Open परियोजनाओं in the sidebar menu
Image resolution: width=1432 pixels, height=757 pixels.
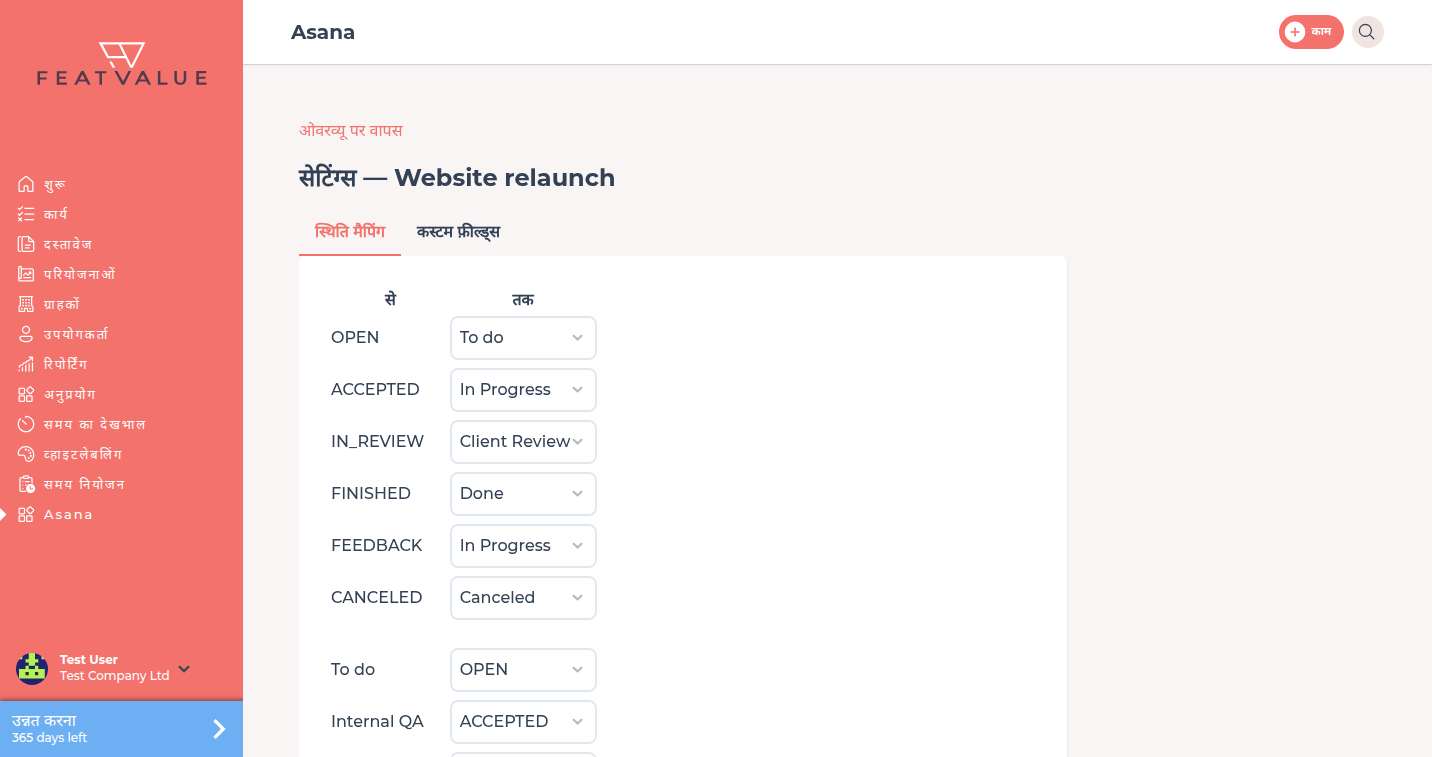pyautogui.click(x=79, y=274)
